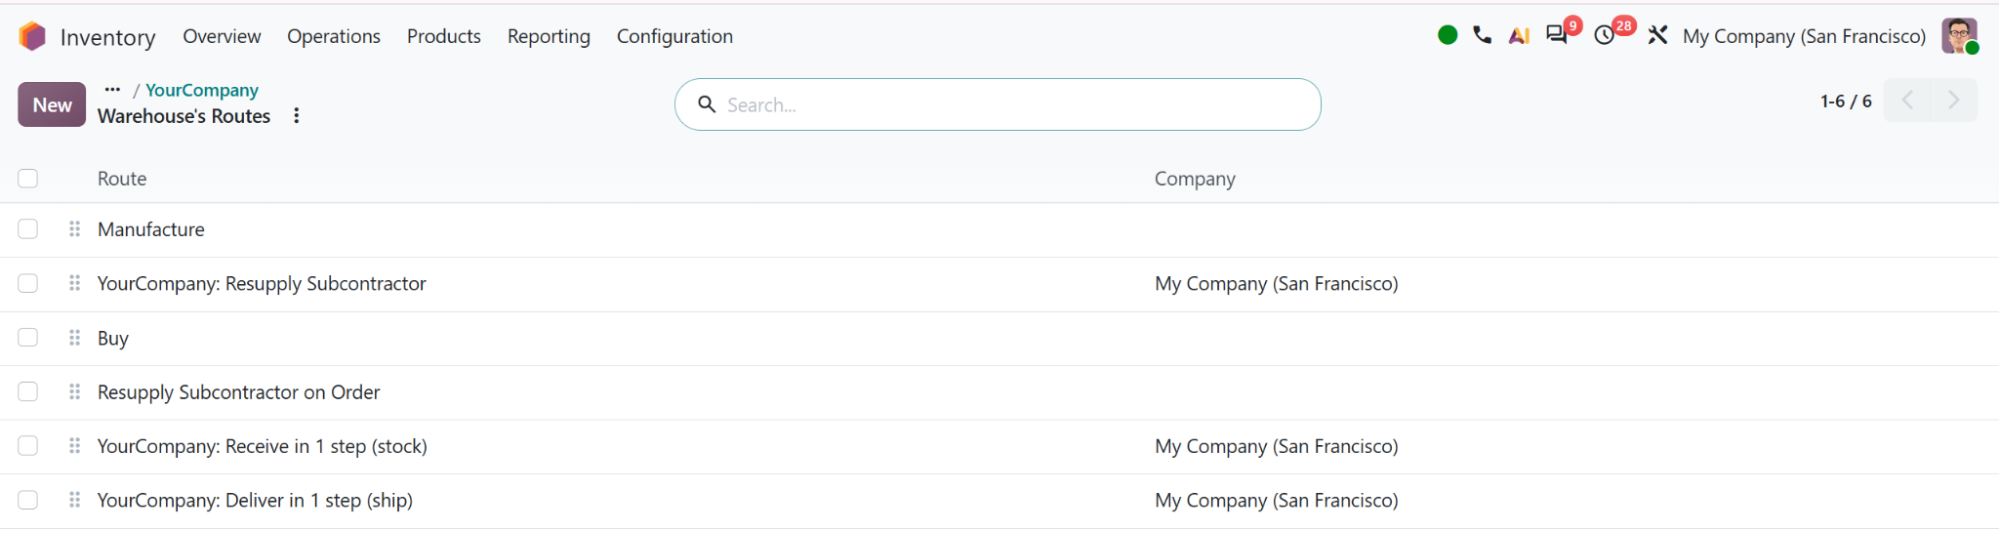Open the Overview menu
The width and height of the screenshot is (1999, 559).
click(222, 36)
